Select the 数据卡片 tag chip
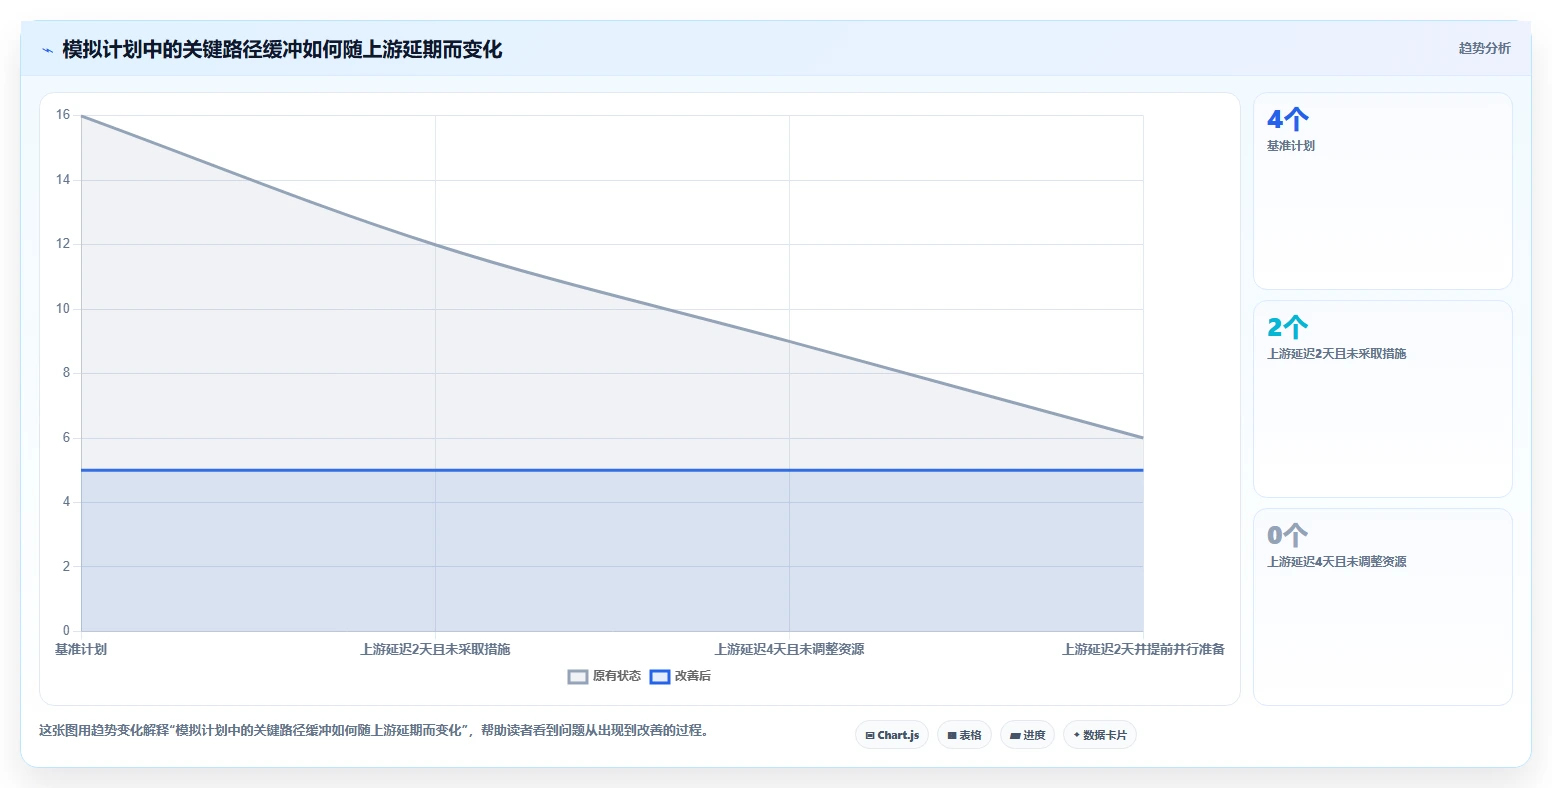 [x=1100, y=735]
